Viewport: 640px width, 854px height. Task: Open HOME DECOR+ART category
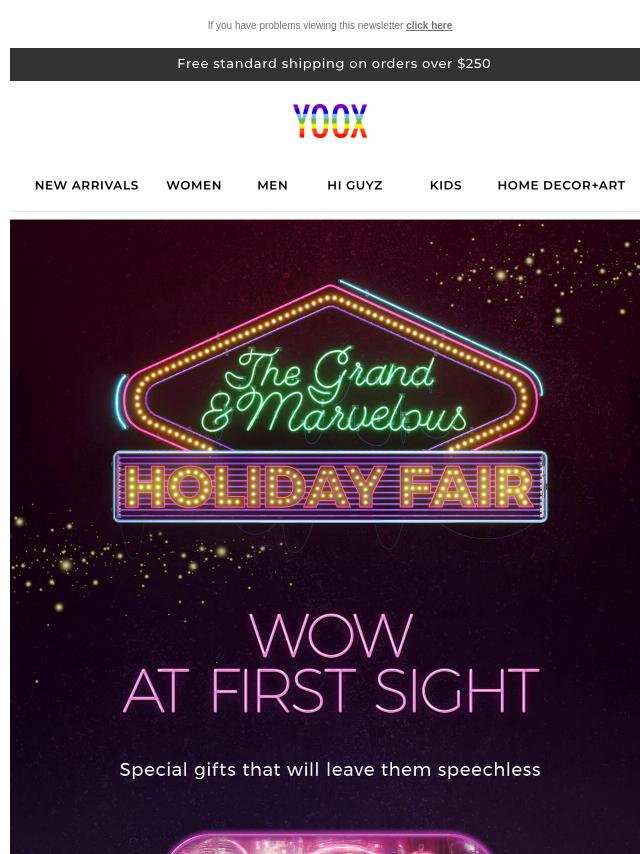pyautogui.click(x=561, y=185)
